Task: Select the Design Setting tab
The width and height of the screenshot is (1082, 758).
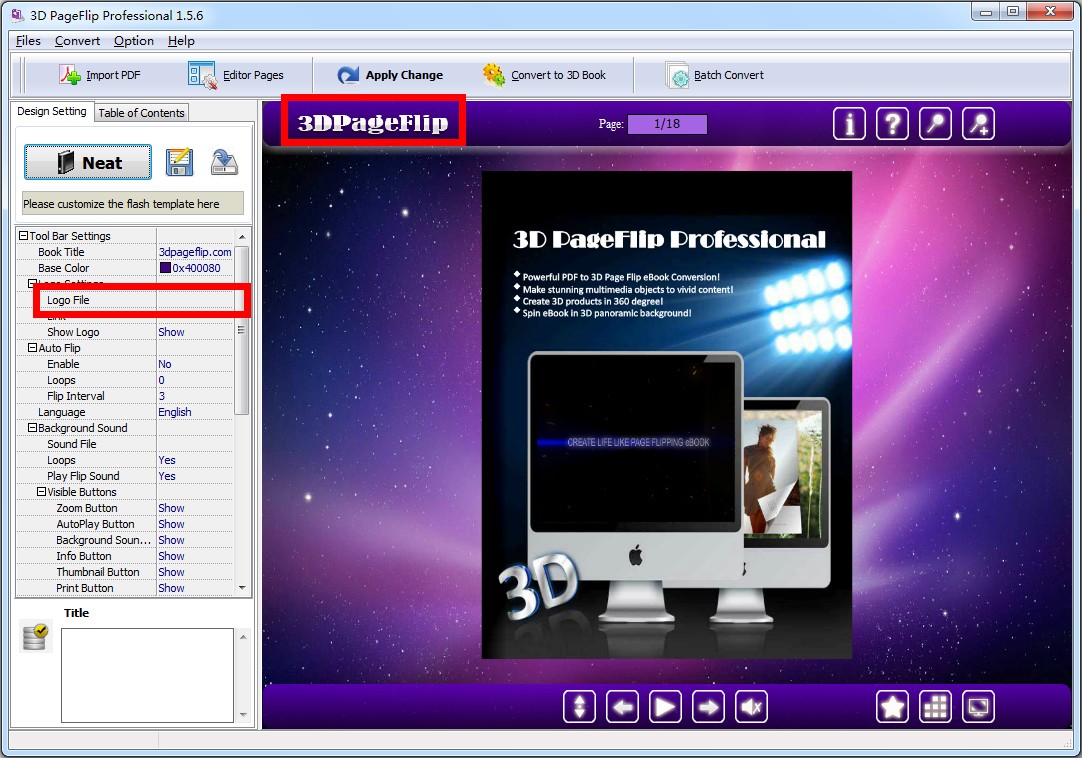Action: tap(52, 111)
